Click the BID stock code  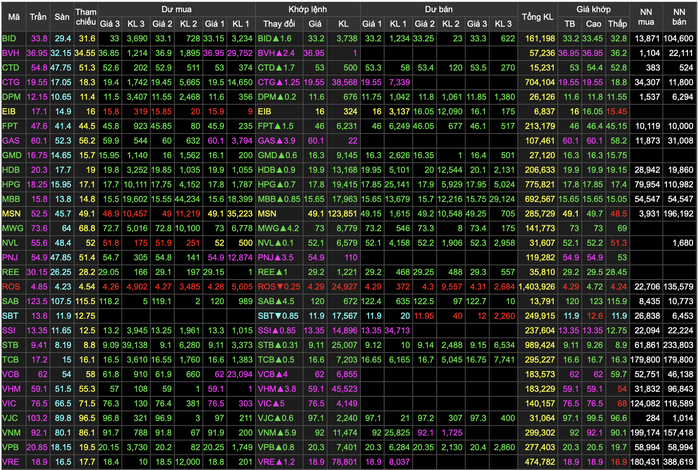point(9,39)
